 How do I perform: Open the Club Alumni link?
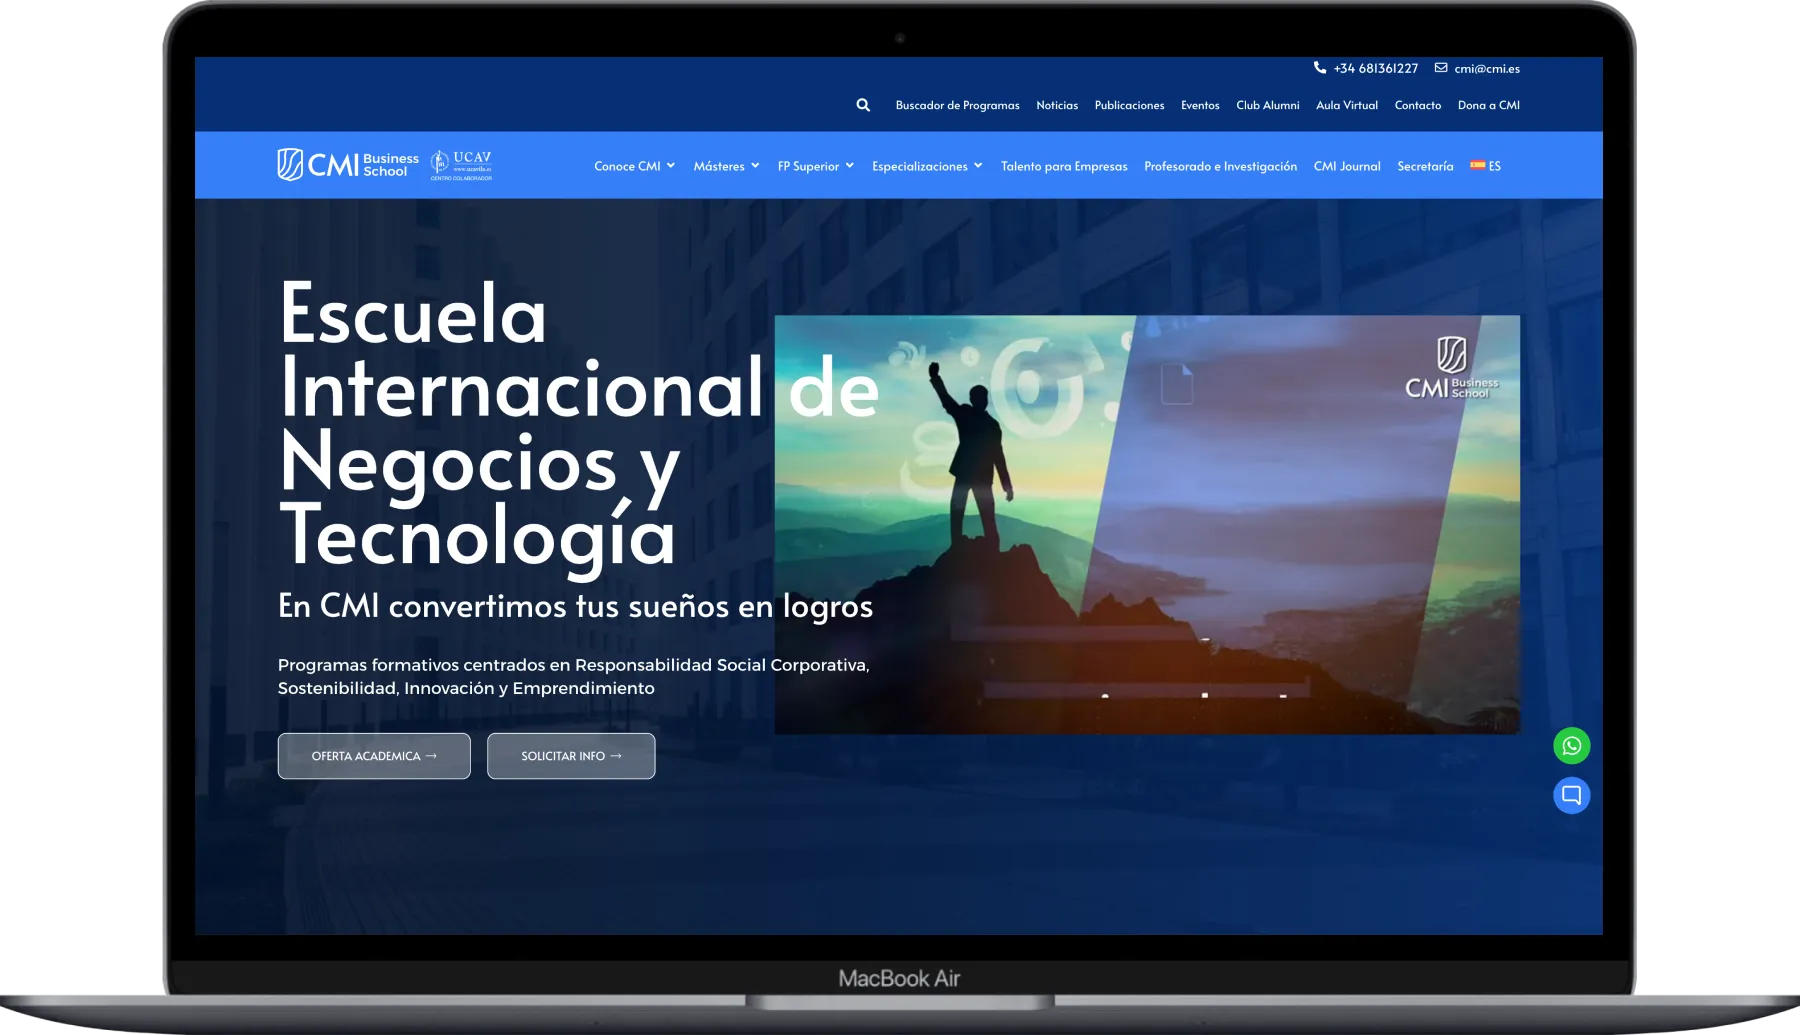coord(1268,105)
